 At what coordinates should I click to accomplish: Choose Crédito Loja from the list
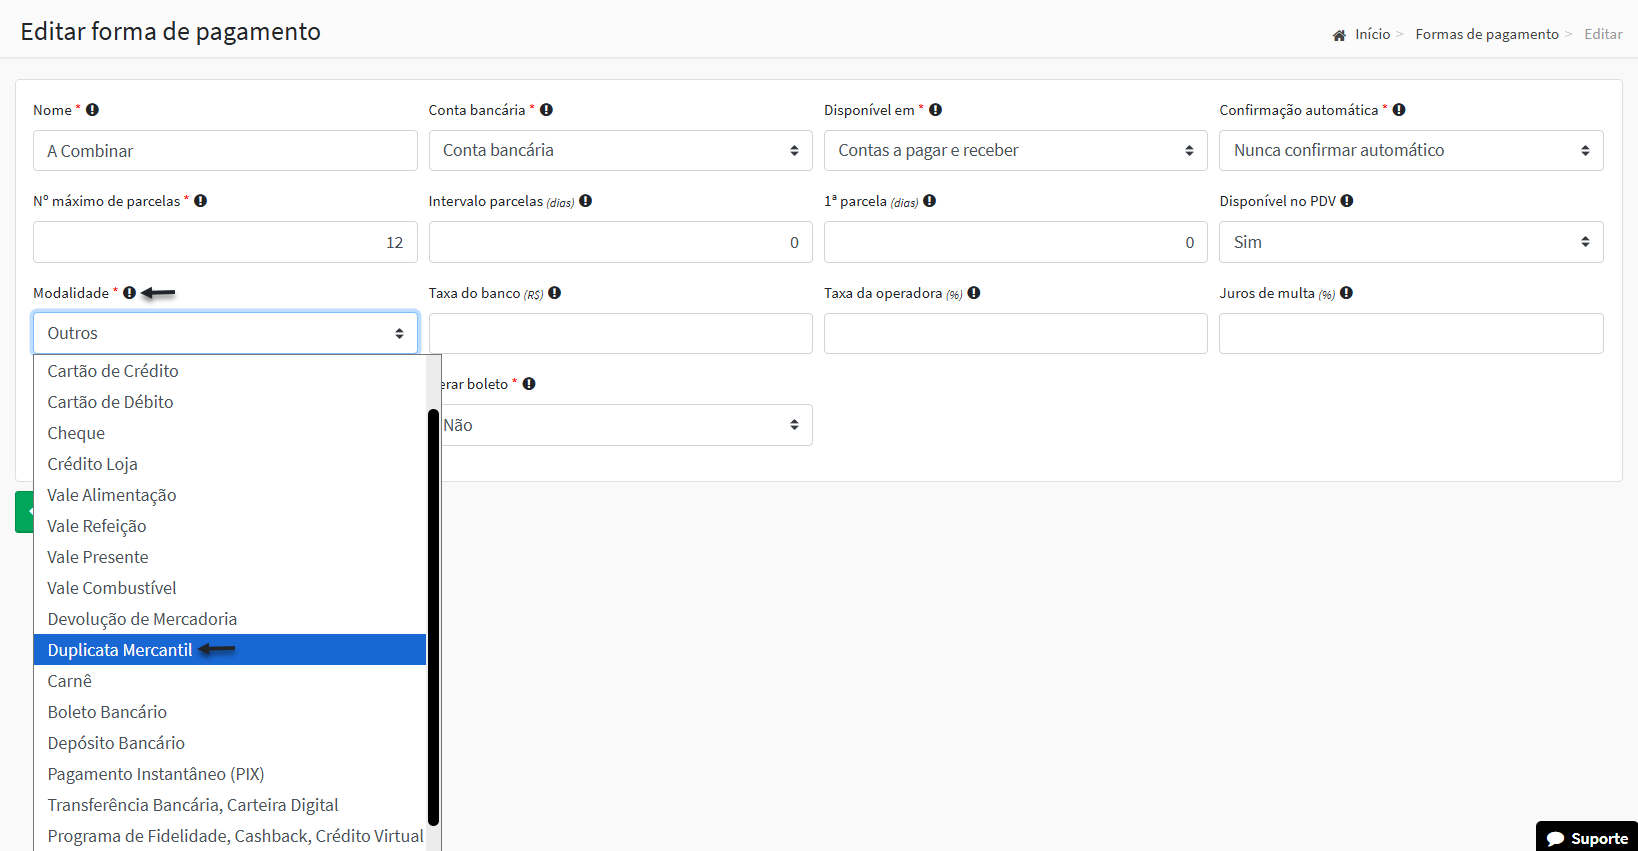[x=230, y=464]
